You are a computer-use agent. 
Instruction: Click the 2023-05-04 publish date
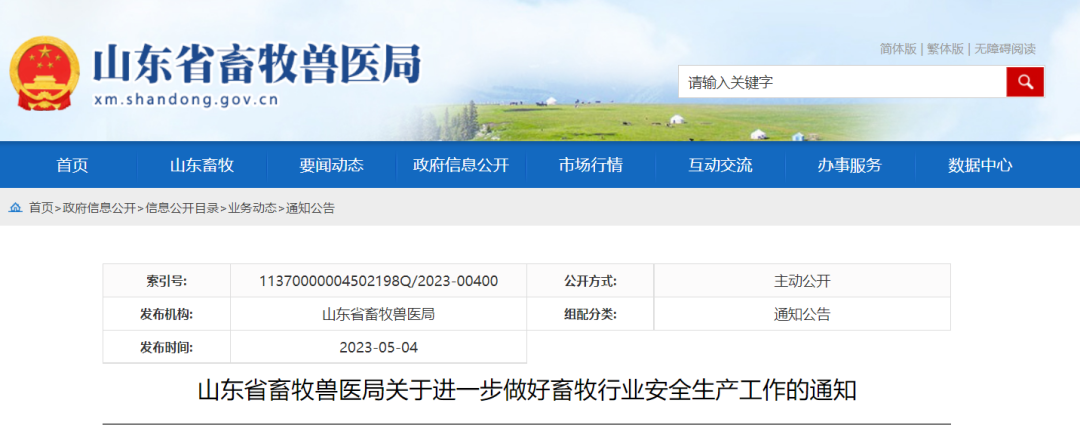coord(378,347)
